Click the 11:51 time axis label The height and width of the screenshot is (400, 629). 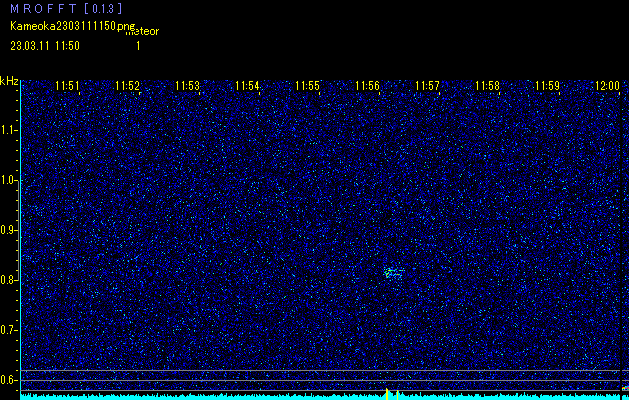click(x=67, y=86)
